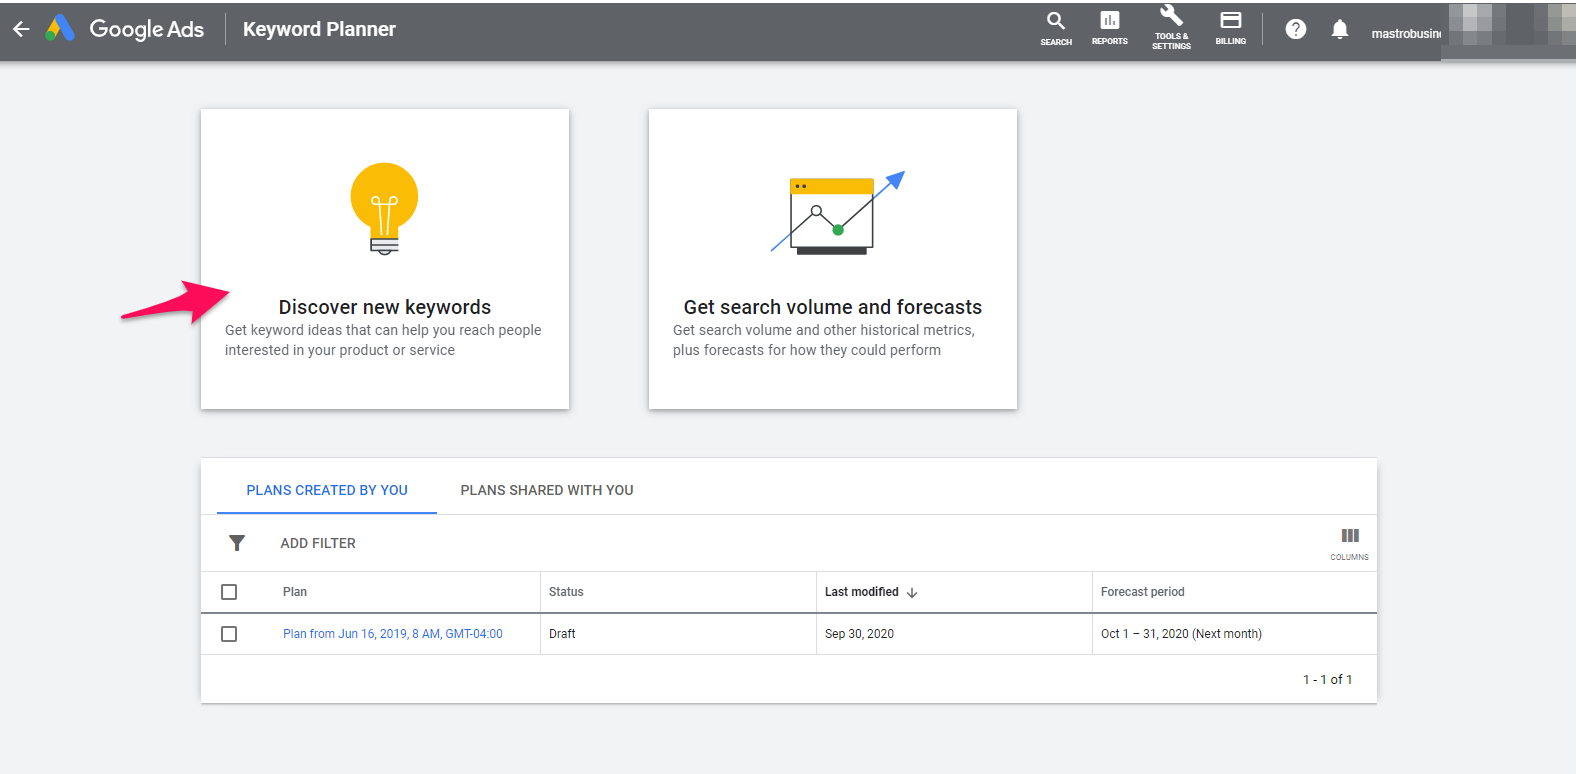This screenshot has height=774, width=1580.
Task: Click the Help question mark icon
Action: click(x=1295, y=29)
